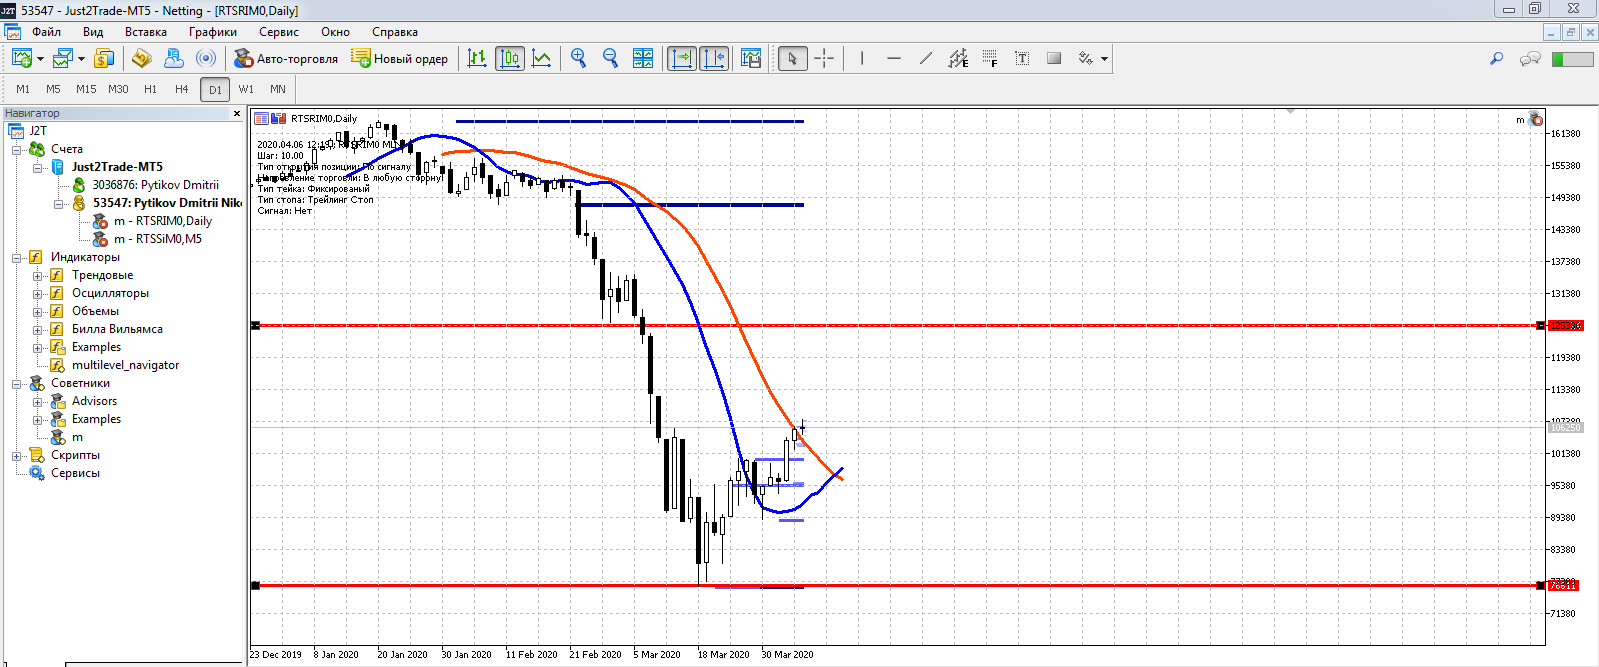Tile chart windows icon
Screen dimensions: 1599x667
pos(643,58)
